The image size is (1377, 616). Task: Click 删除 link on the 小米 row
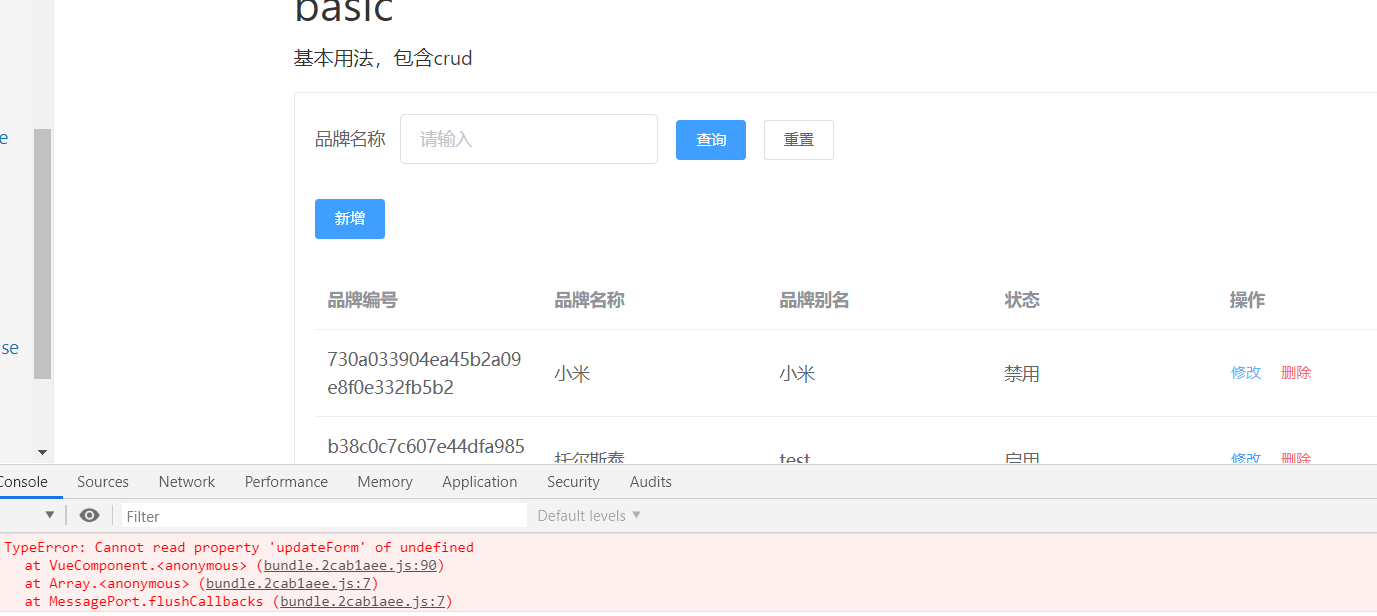1296,372
